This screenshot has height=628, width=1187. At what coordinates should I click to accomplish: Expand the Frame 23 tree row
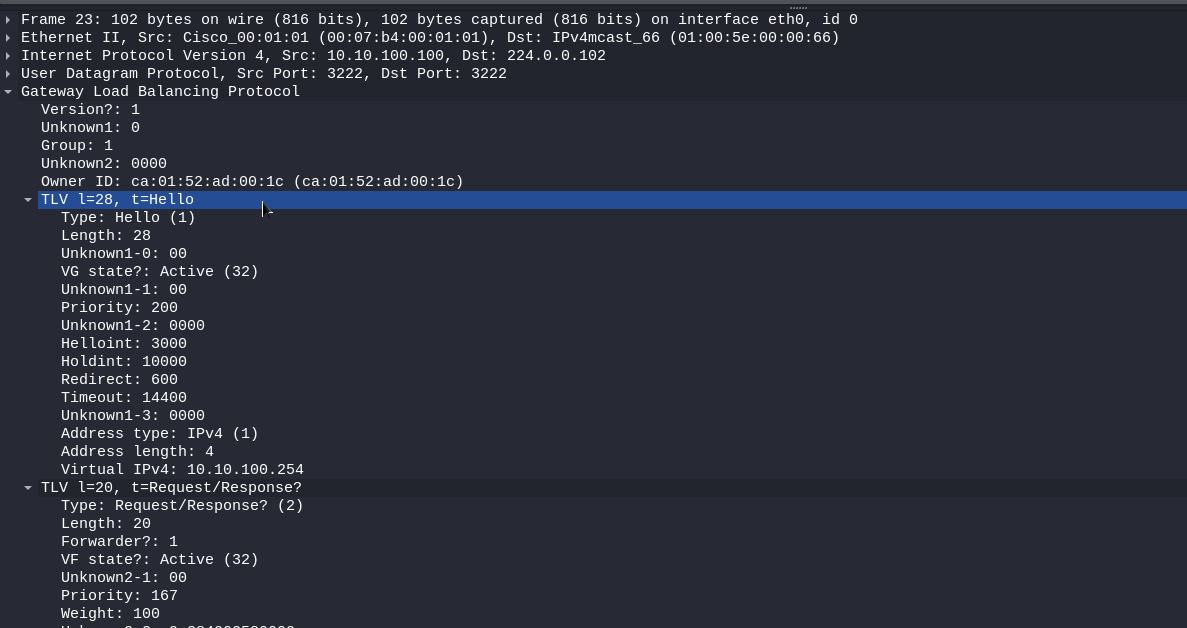9,20
